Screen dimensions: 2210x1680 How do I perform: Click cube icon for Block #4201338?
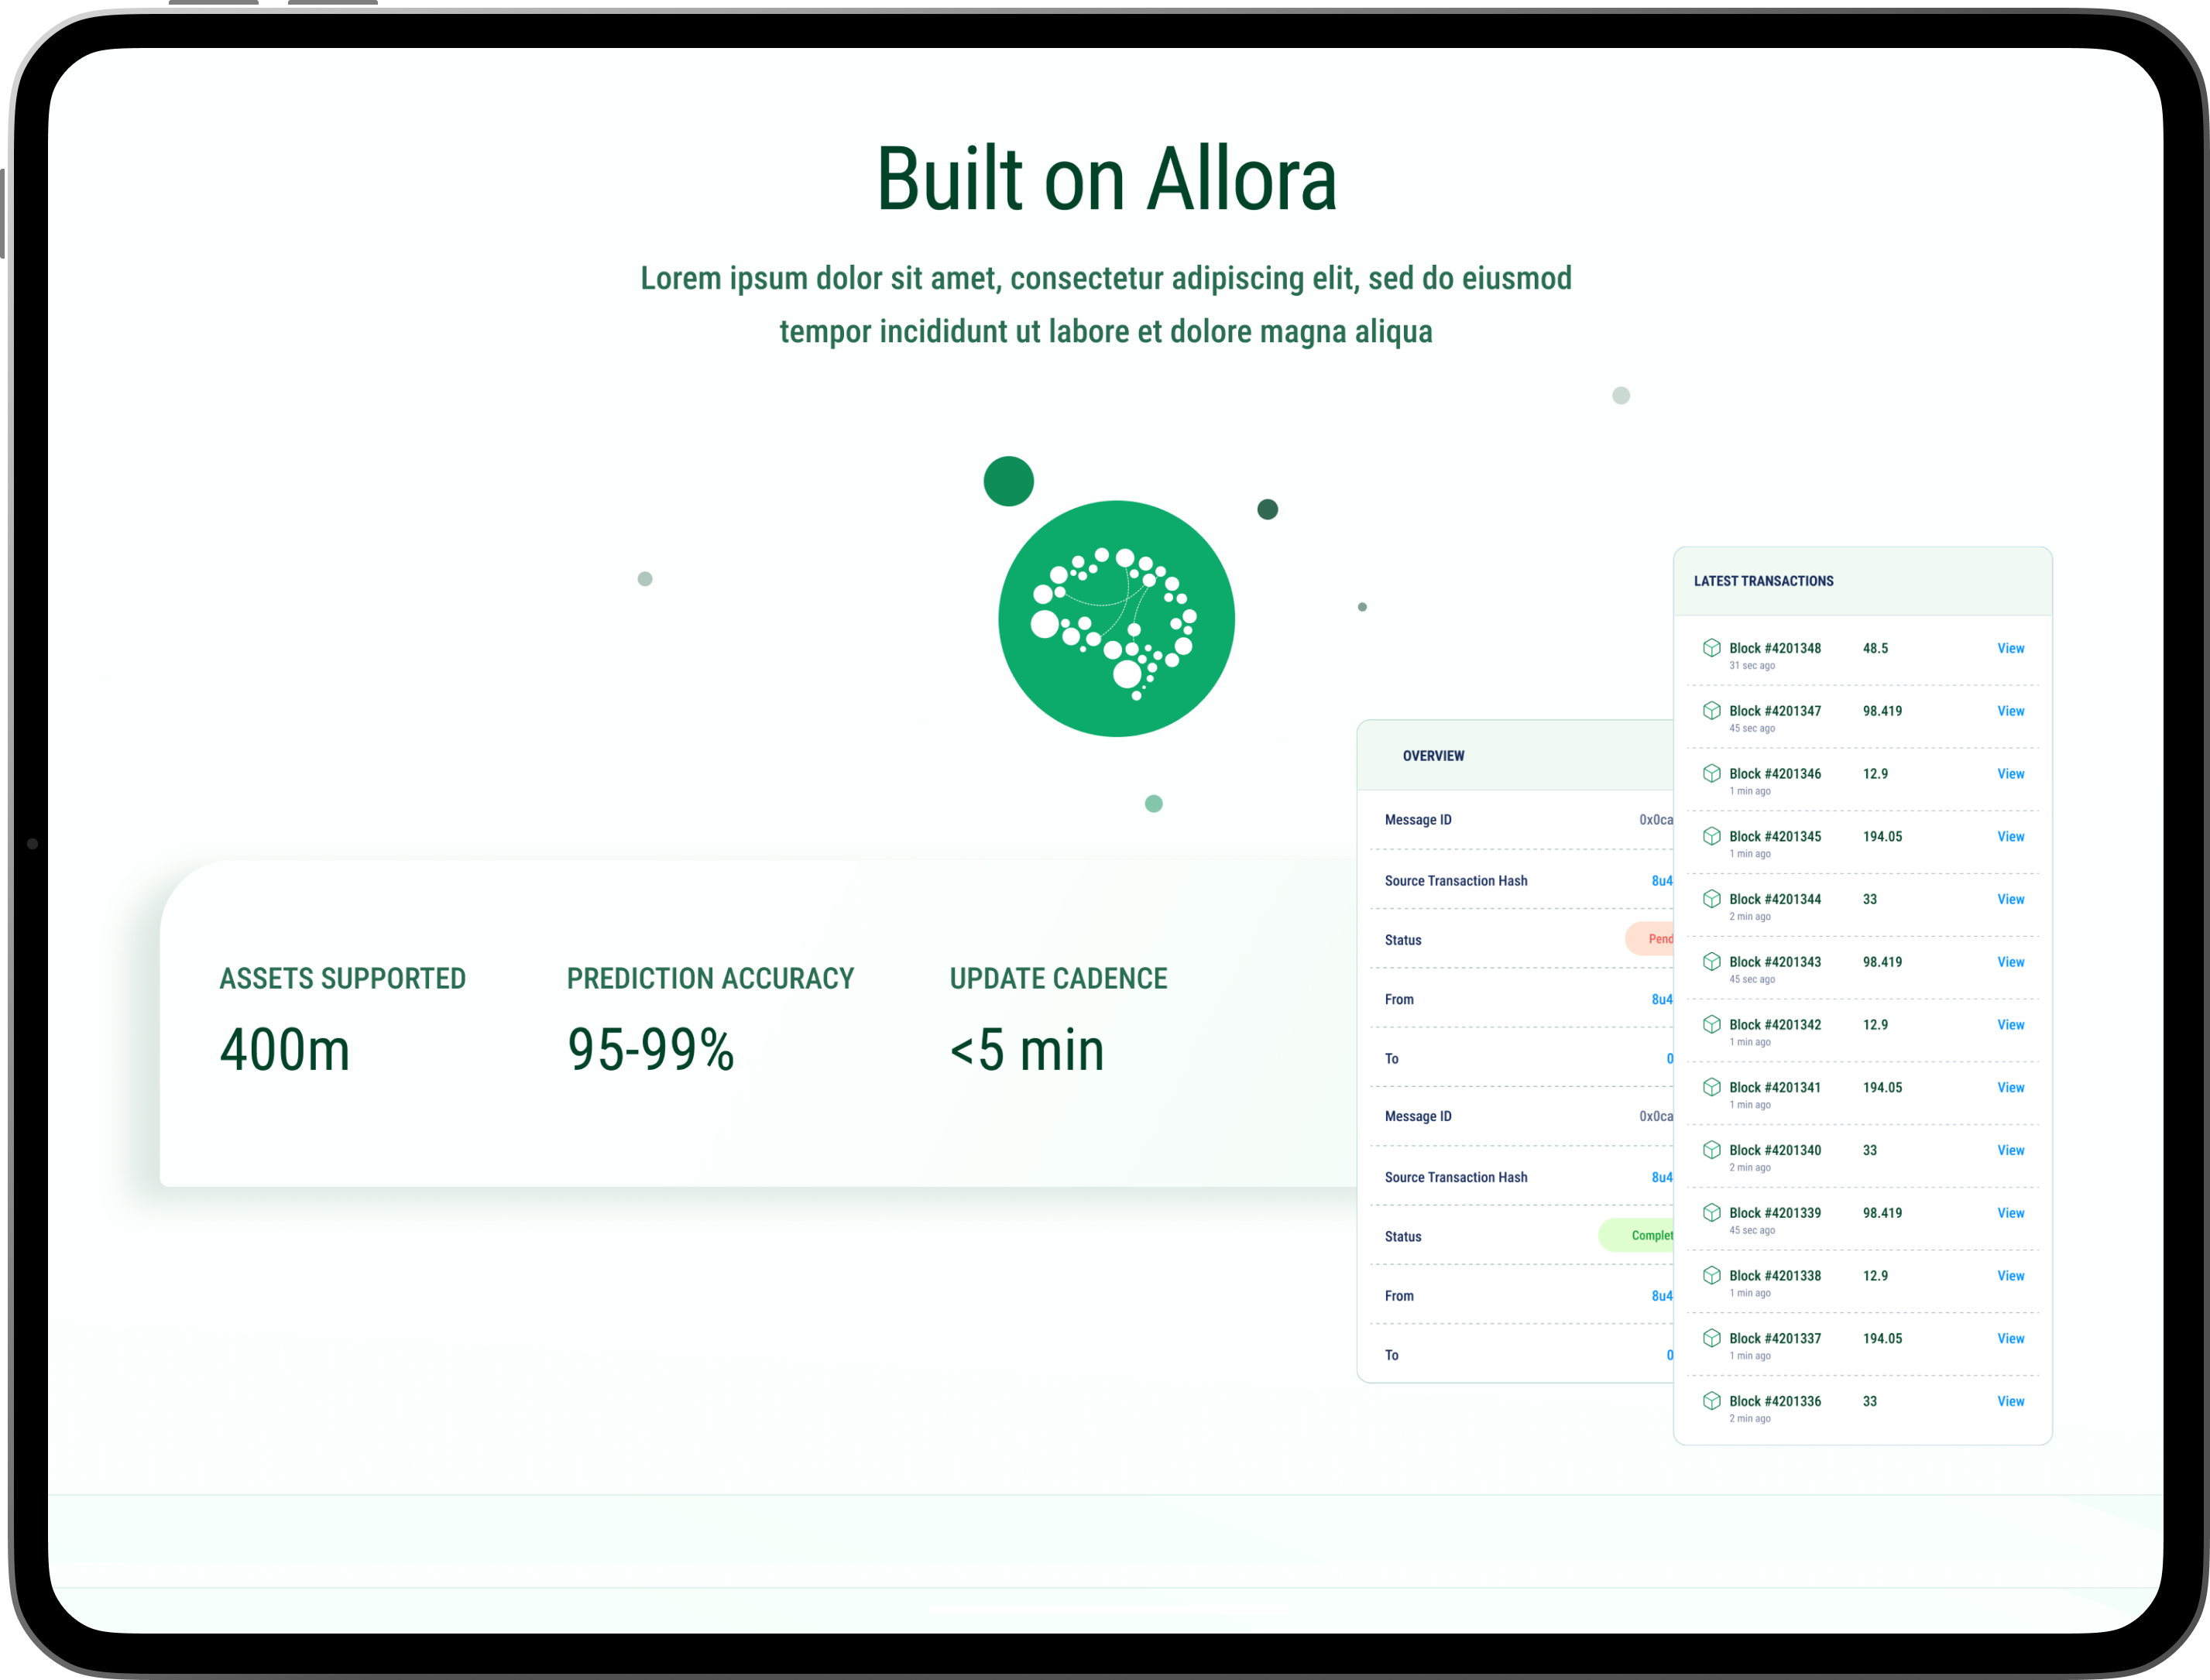pos(1712,1275)
